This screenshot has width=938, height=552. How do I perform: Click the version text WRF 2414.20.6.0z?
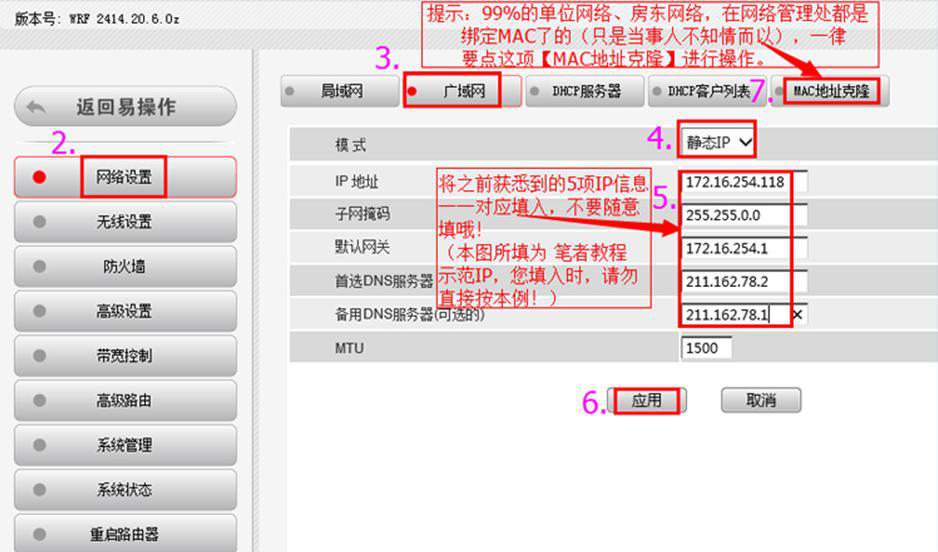[x=124, y=19]
